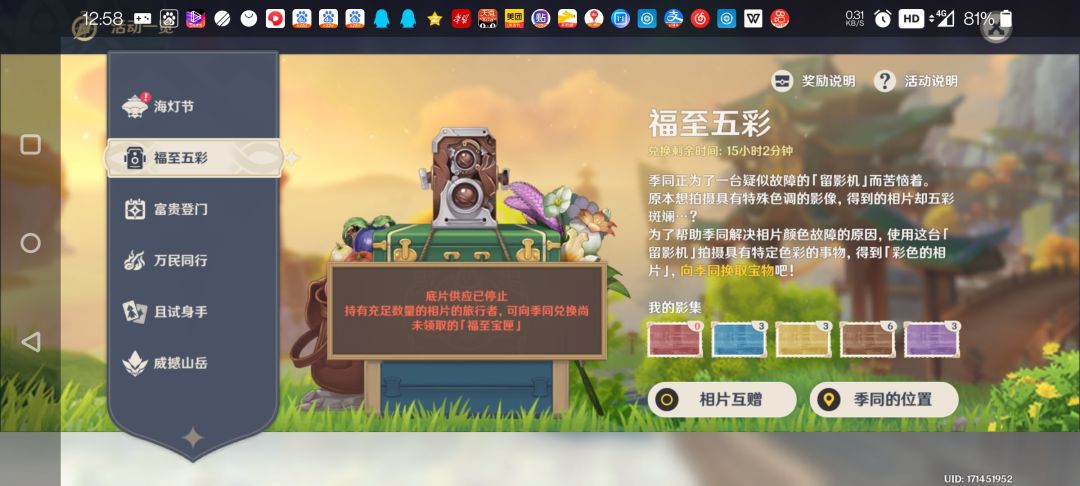1080x486 pixels.
Task: Tap the Android recent apps square
Action: tap(30, 145)
